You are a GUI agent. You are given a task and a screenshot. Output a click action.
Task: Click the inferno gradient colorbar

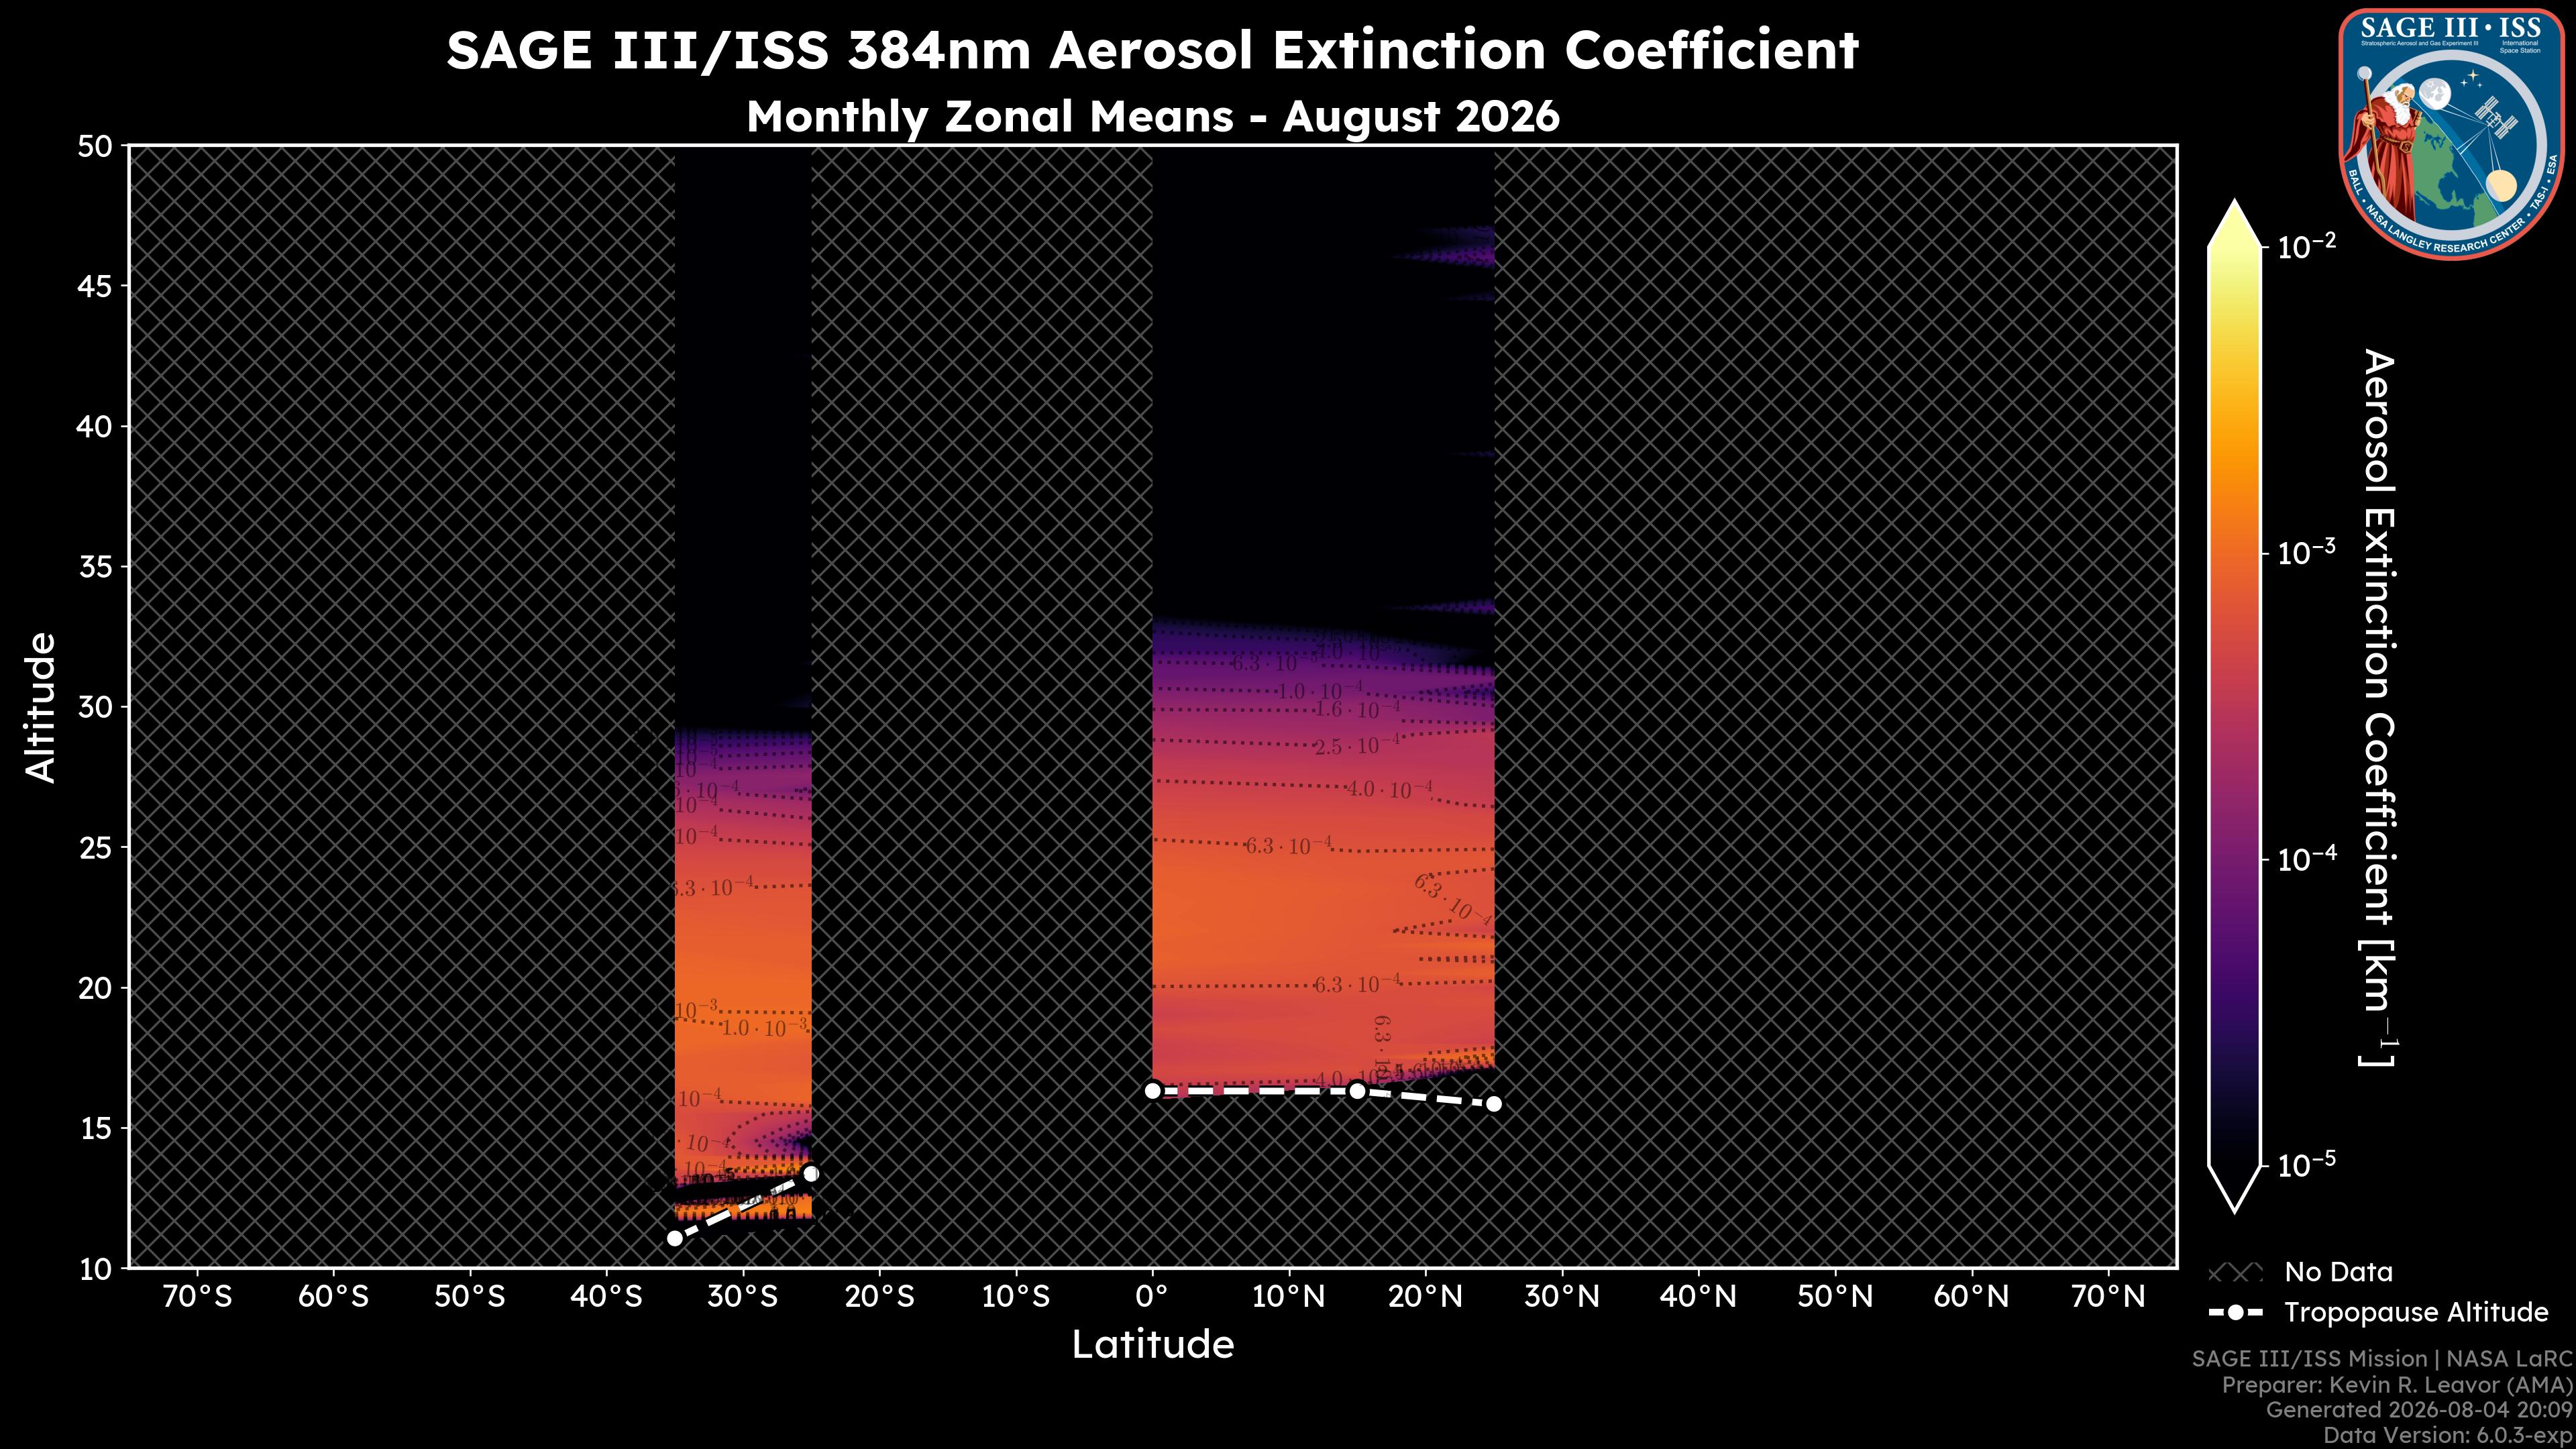tap(2235, 706)
